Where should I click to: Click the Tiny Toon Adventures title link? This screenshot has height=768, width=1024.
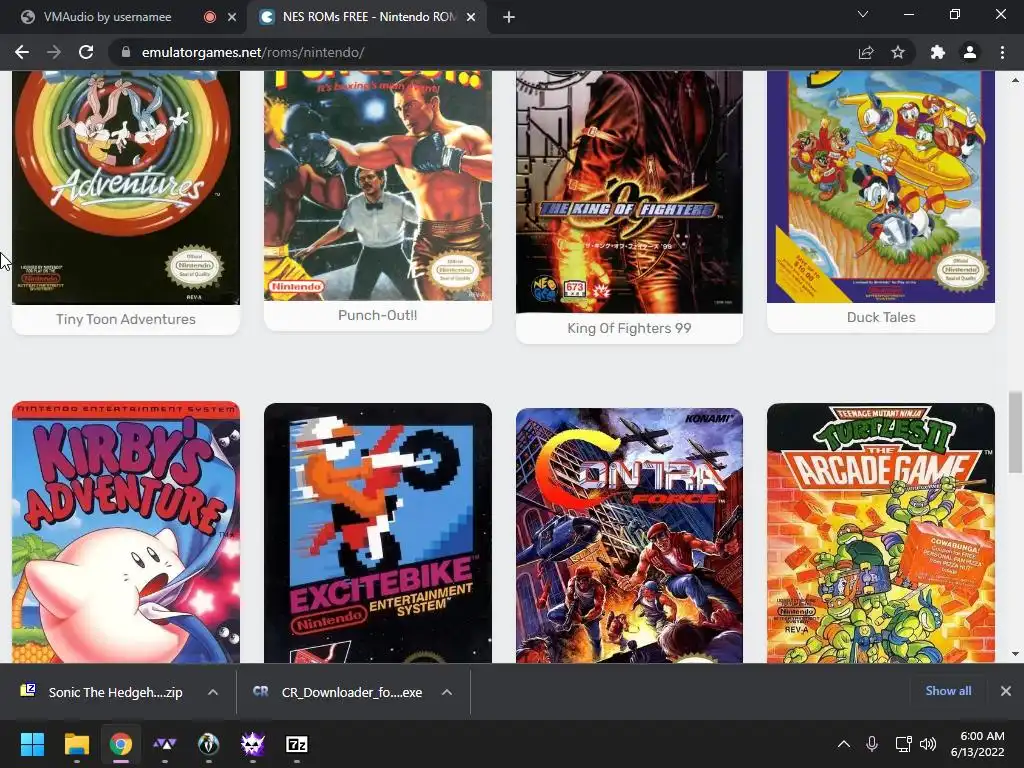click(x=126, y=319)
